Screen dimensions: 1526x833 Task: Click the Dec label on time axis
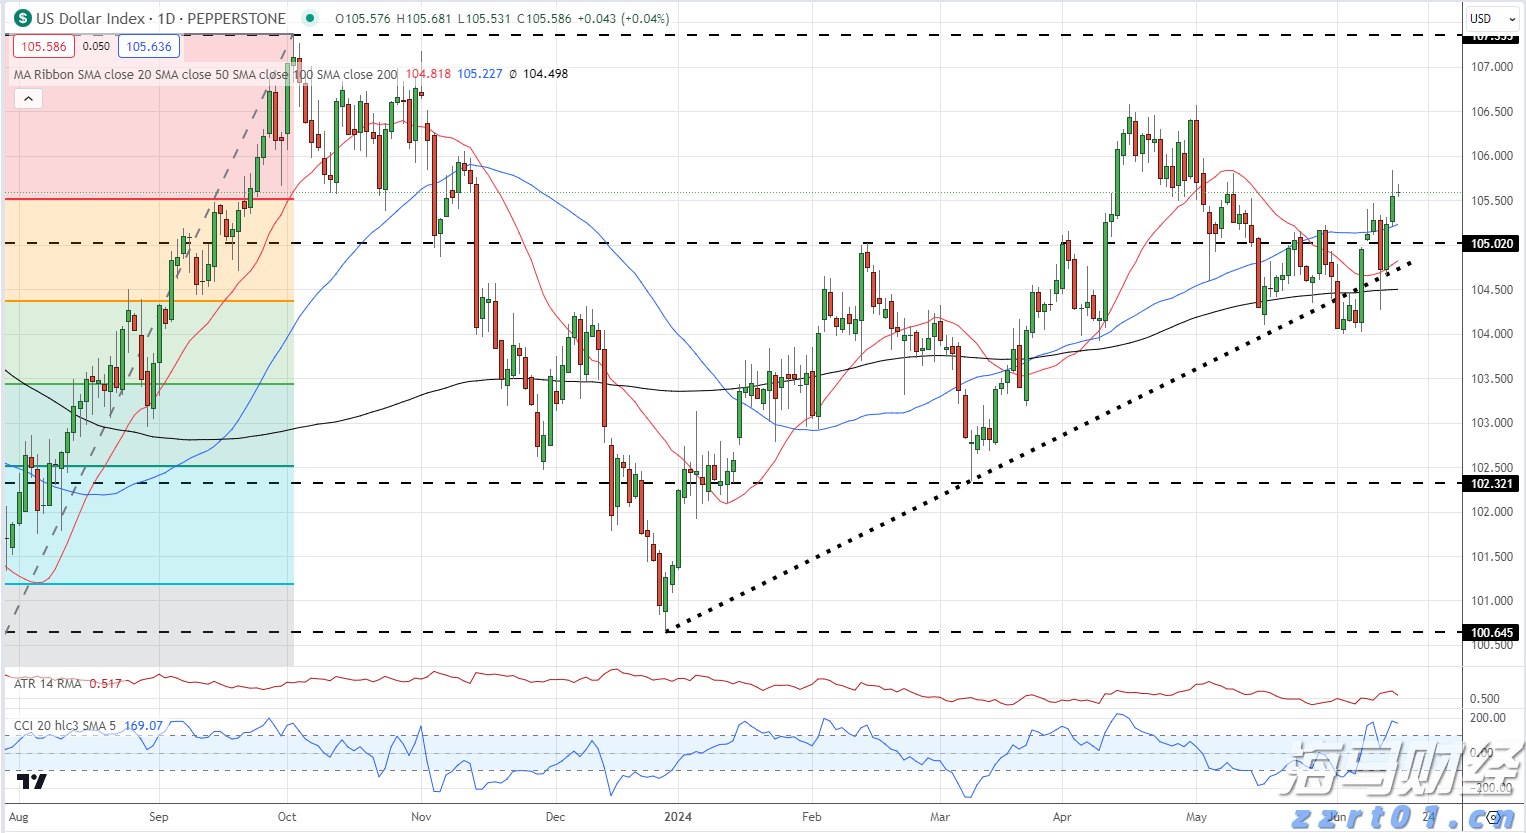click(555, 817)
